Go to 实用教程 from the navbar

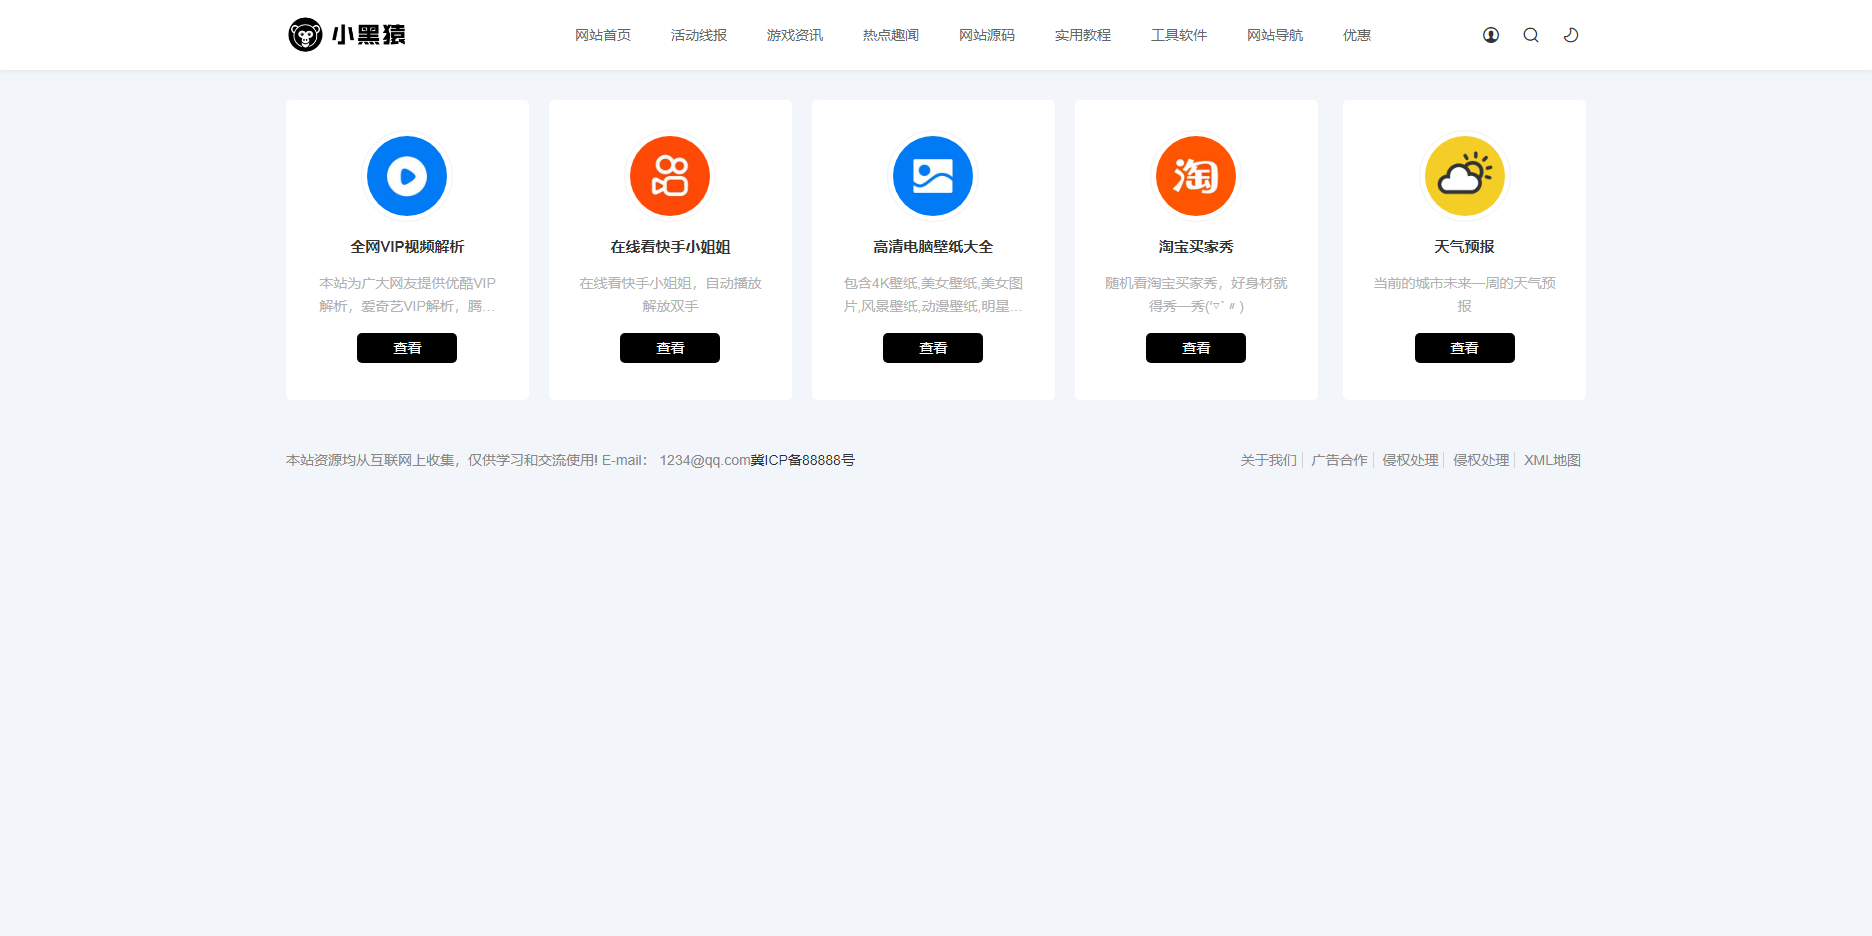[1081, 34]
